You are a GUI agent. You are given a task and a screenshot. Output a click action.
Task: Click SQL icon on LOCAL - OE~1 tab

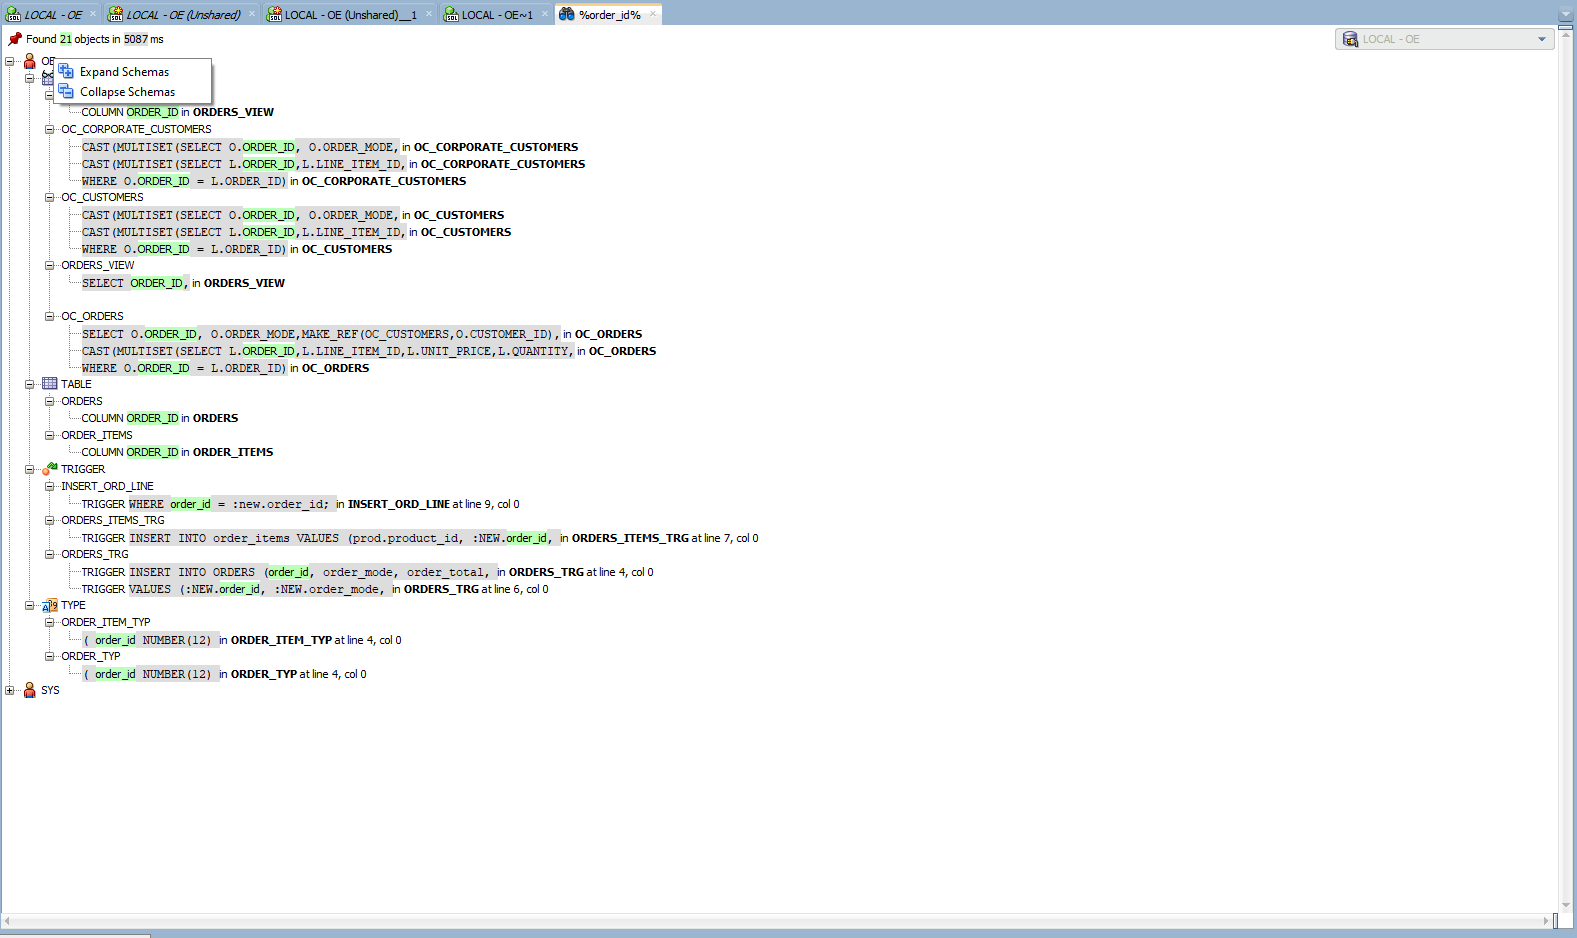[x=451, y=15]
